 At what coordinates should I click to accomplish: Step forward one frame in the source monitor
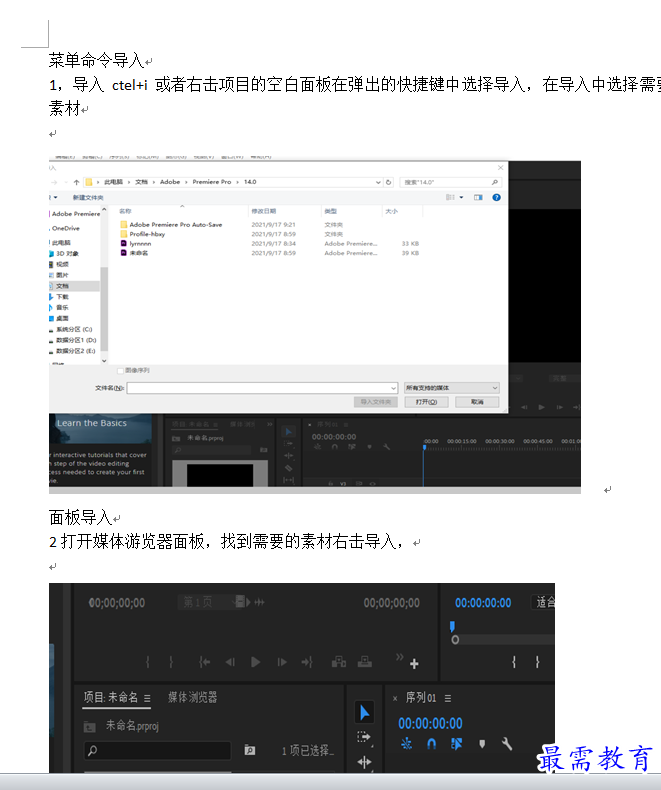click(282, 662)
